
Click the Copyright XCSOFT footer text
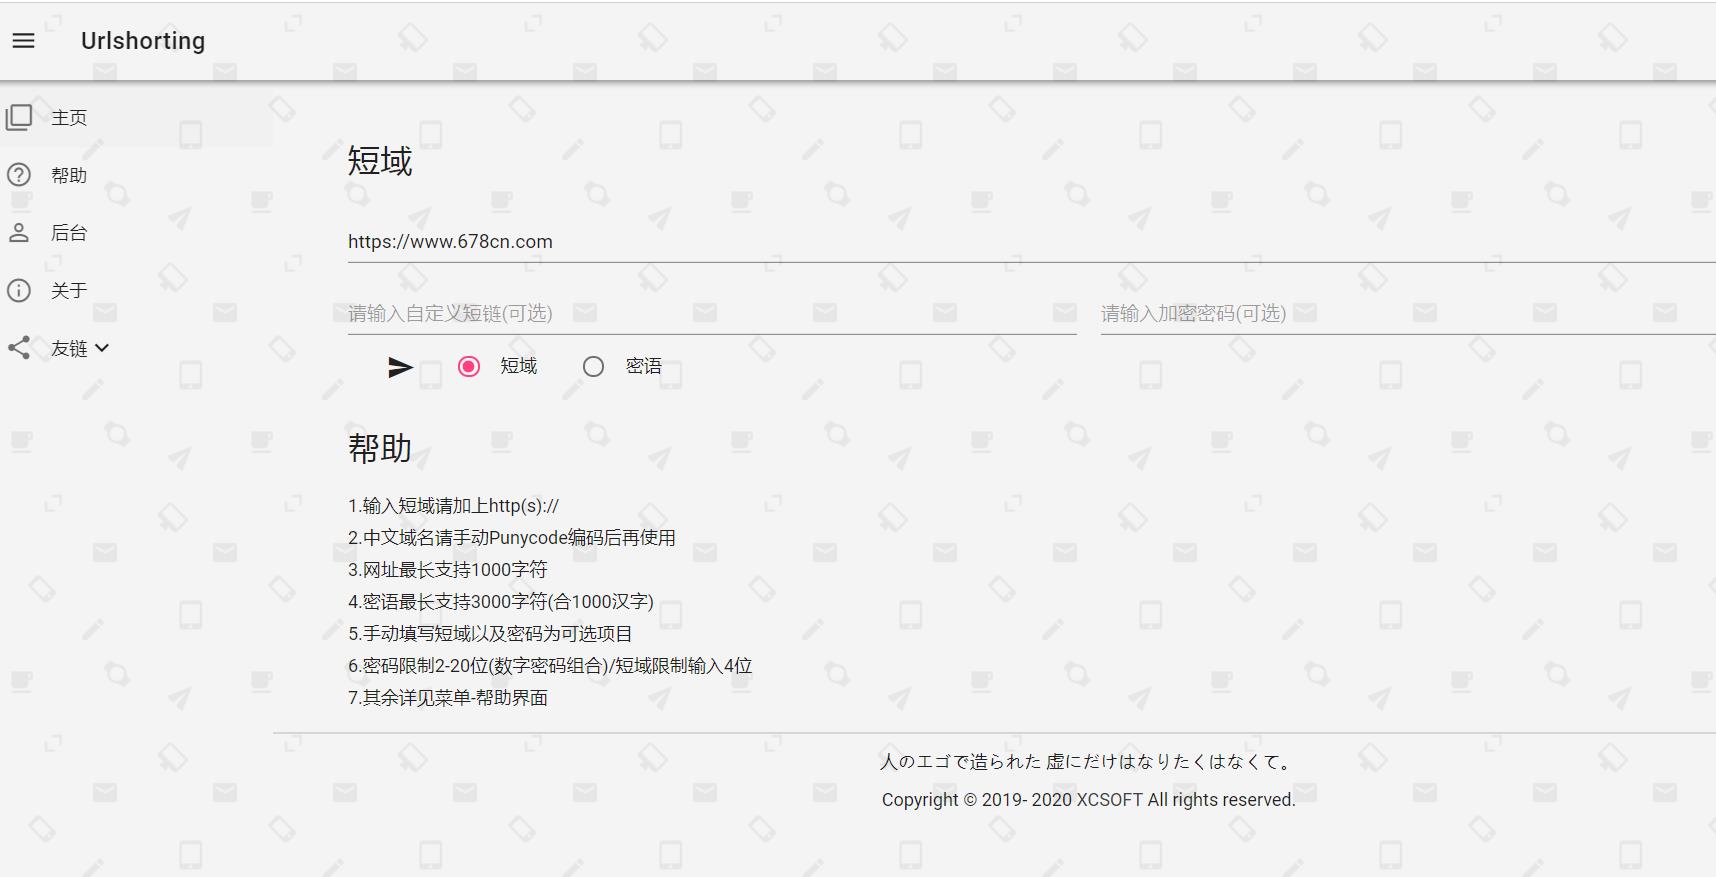click(x=1088, y=800)
